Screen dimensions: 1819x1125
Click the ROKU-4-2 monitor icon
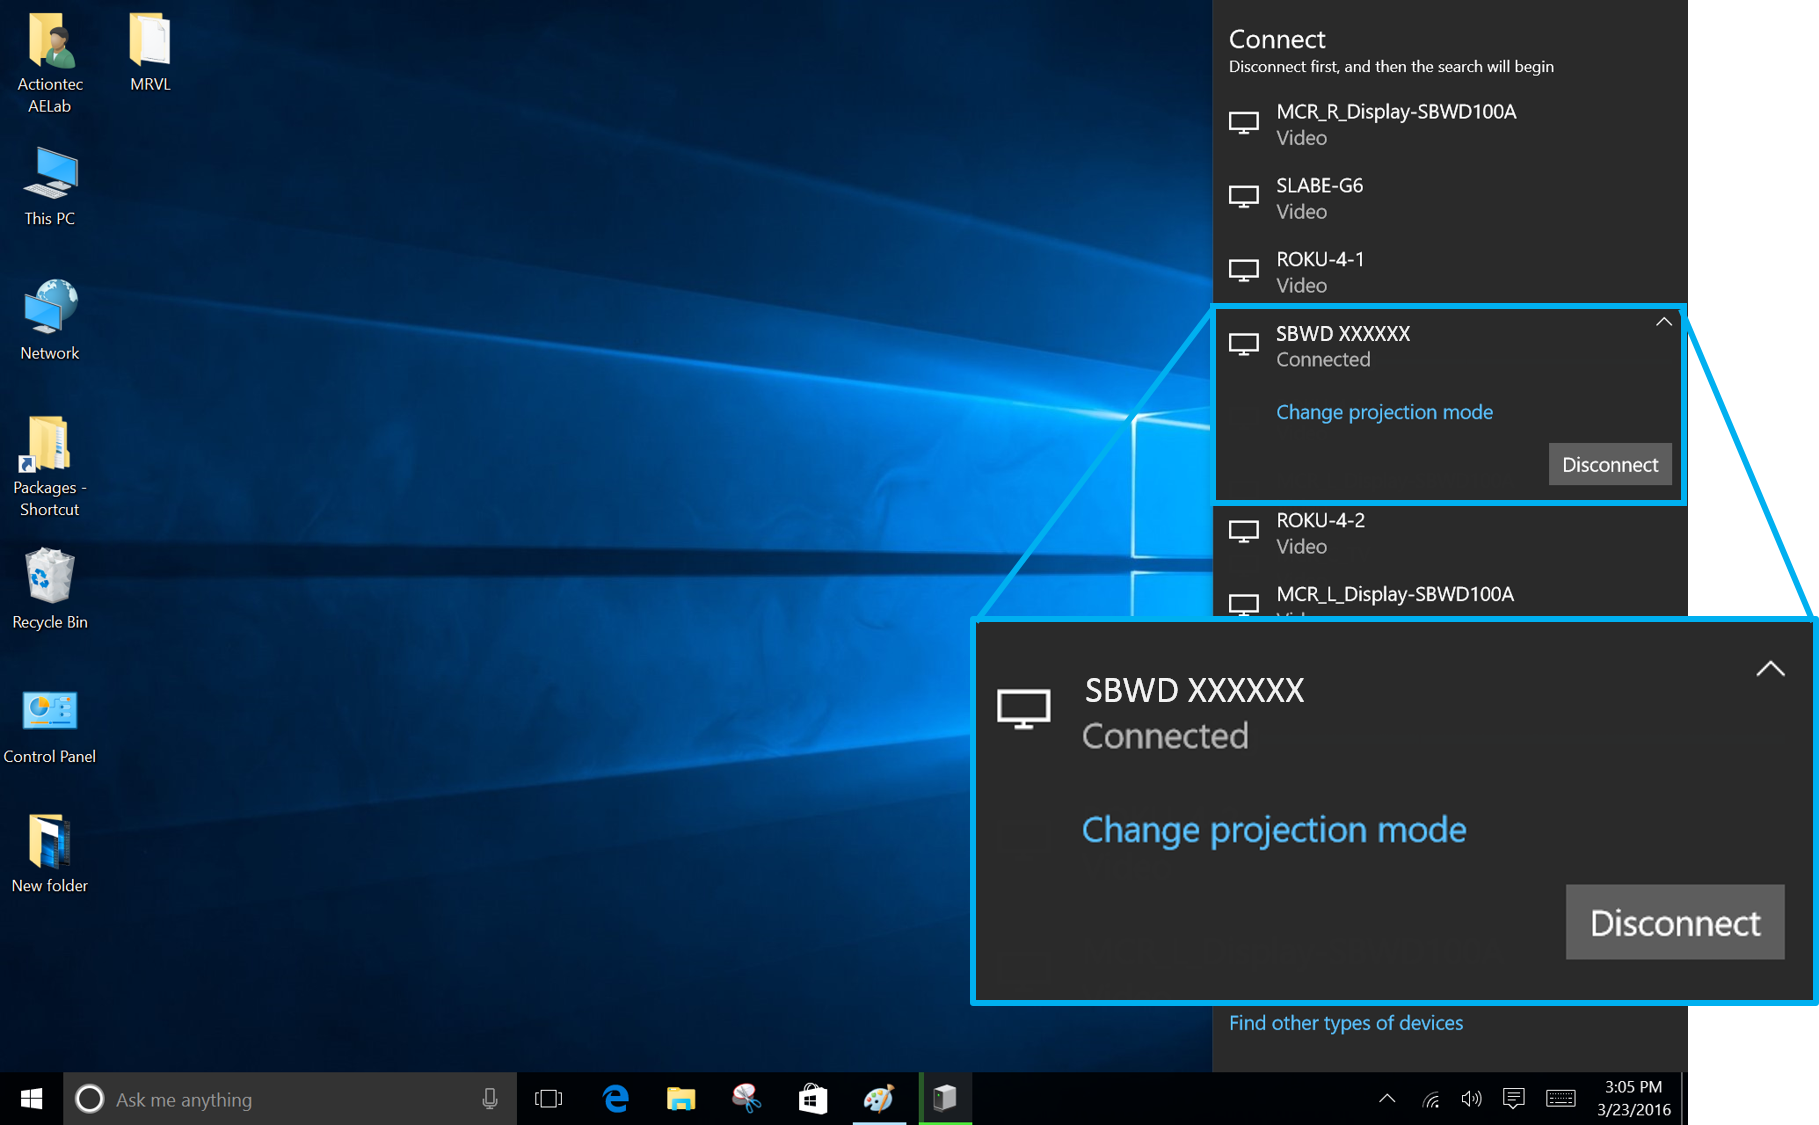point(1243,532)
